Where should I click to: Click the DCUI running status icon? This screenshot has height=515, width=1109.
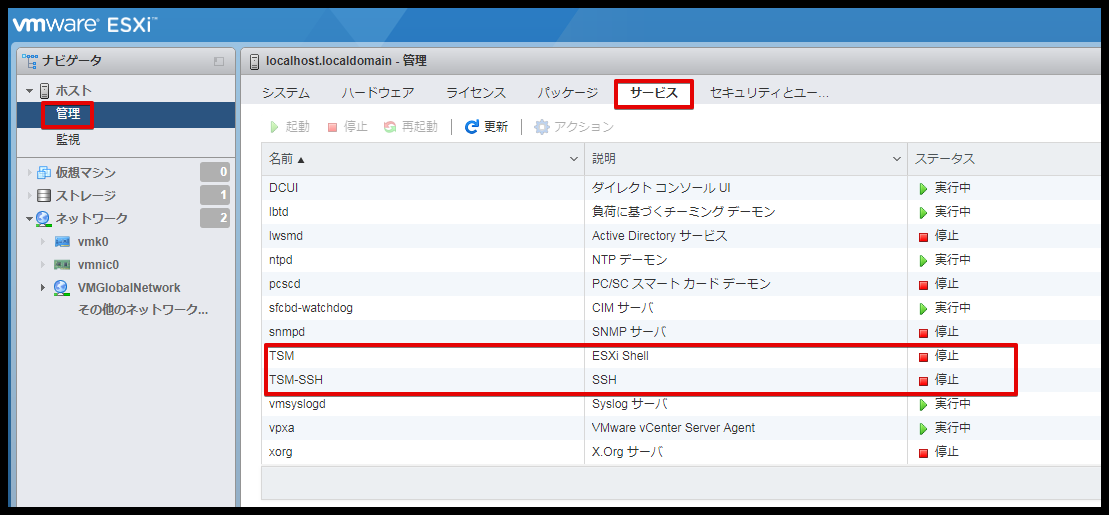(923, 189)
